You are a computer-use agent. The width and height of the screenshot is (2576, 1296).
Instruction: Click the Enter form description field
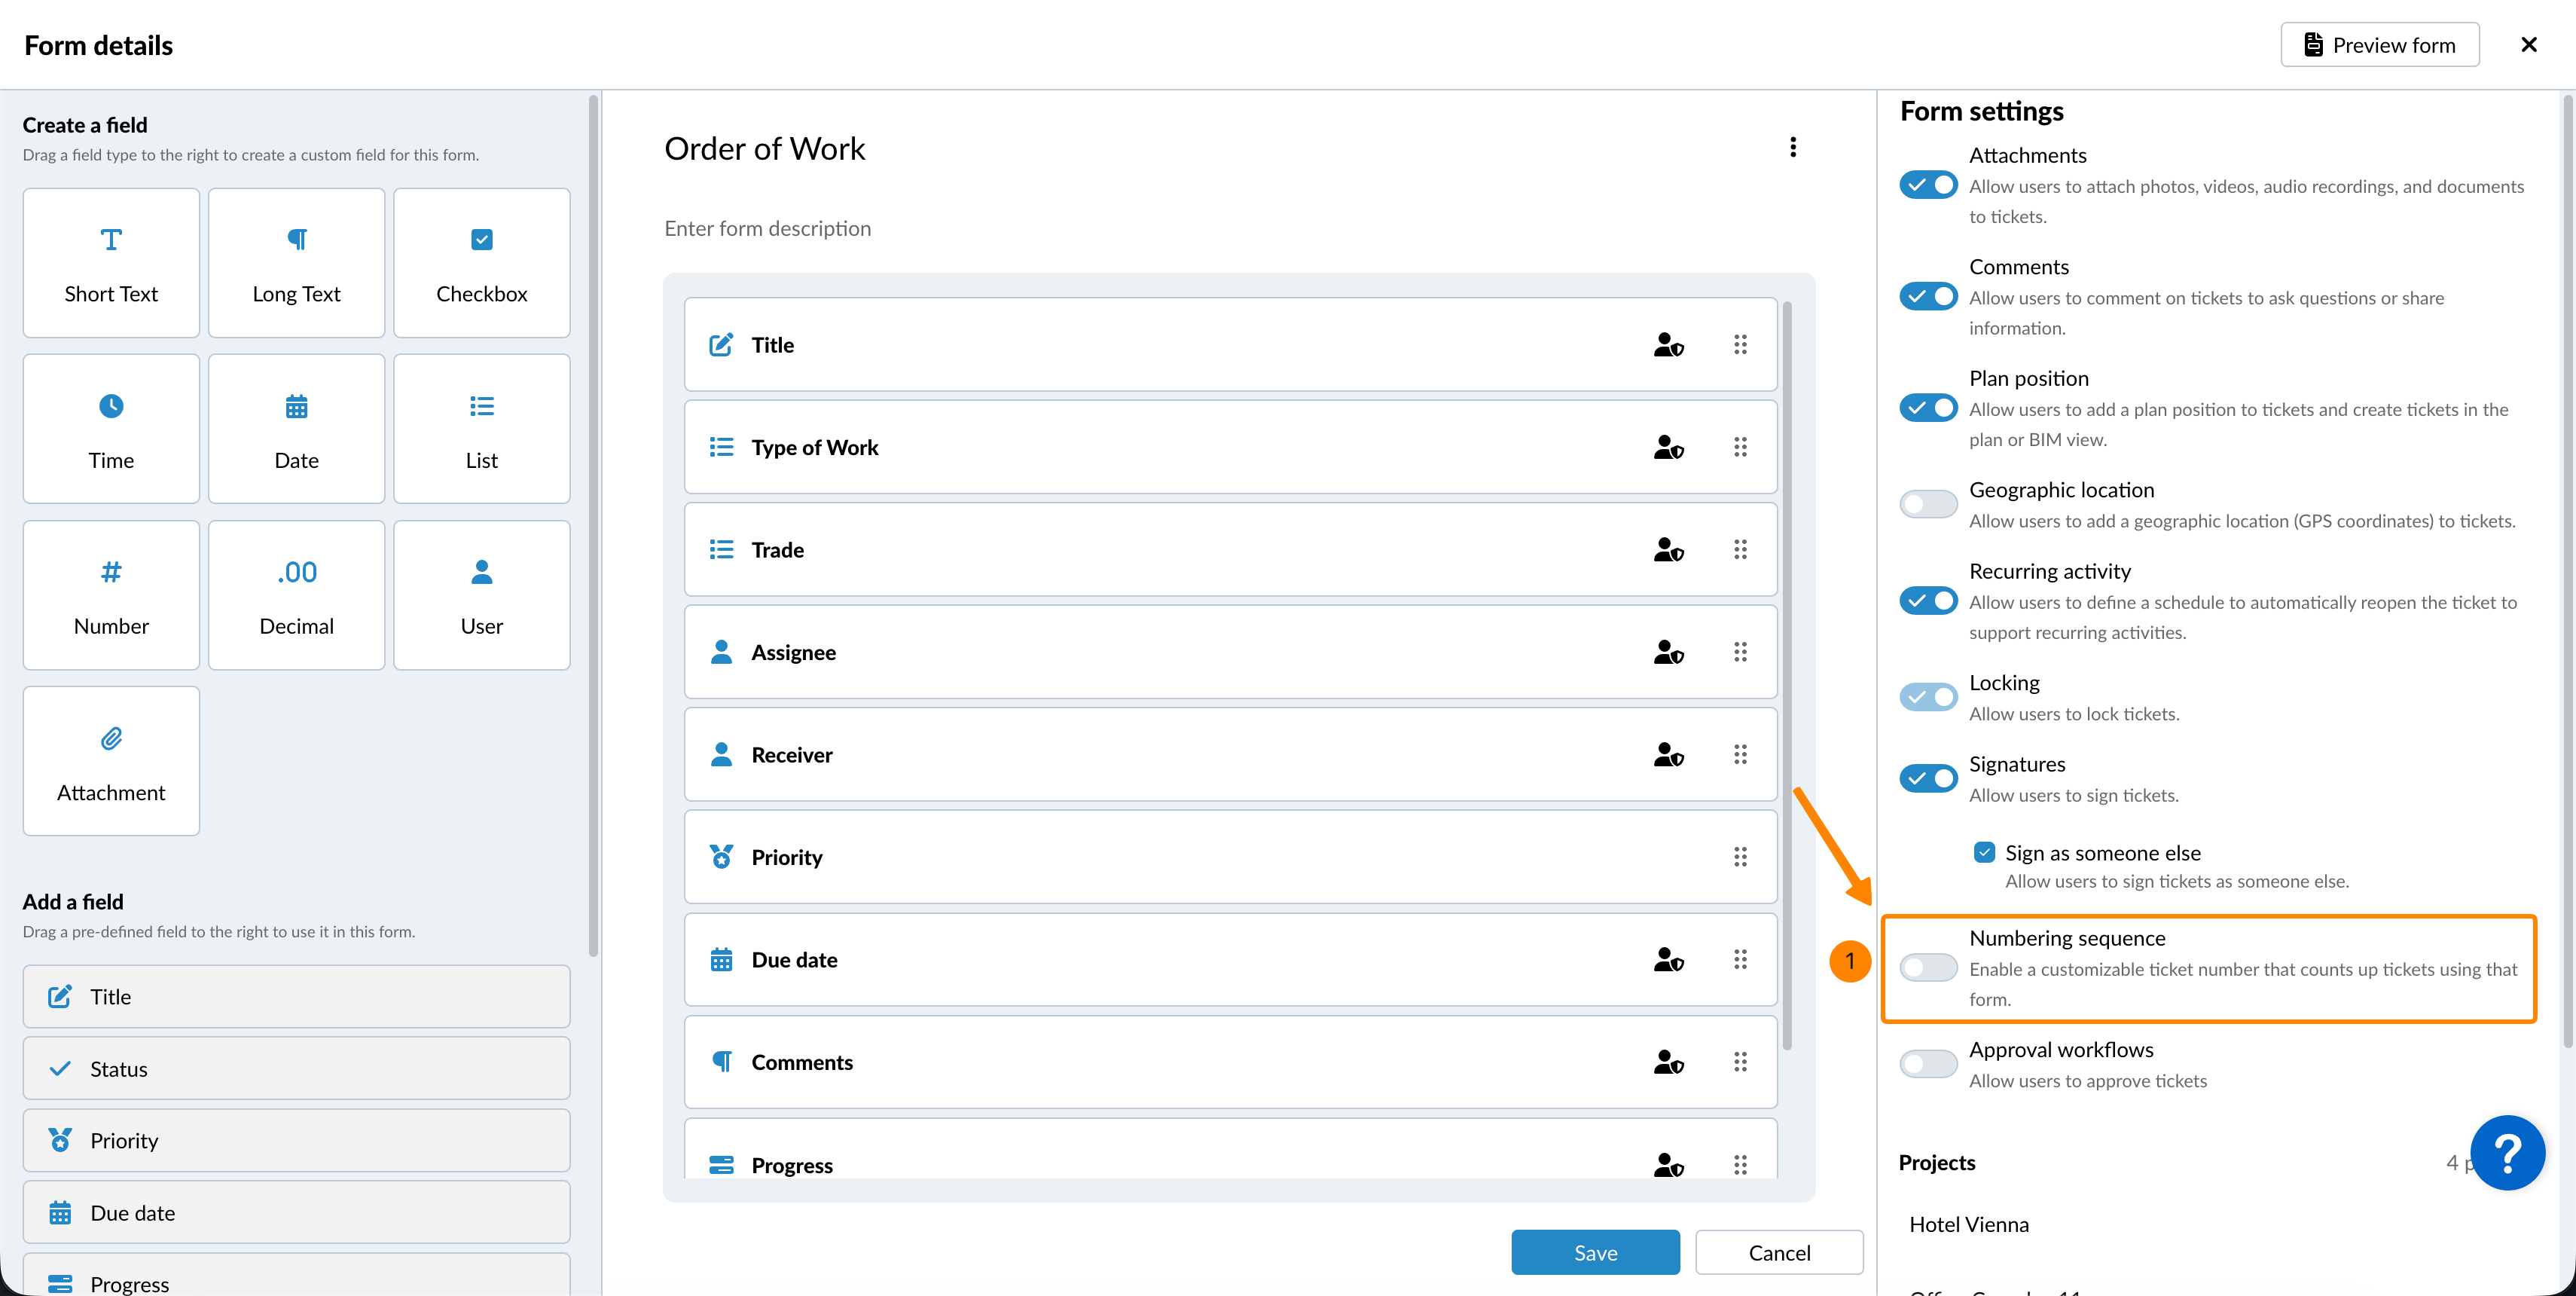767,229
